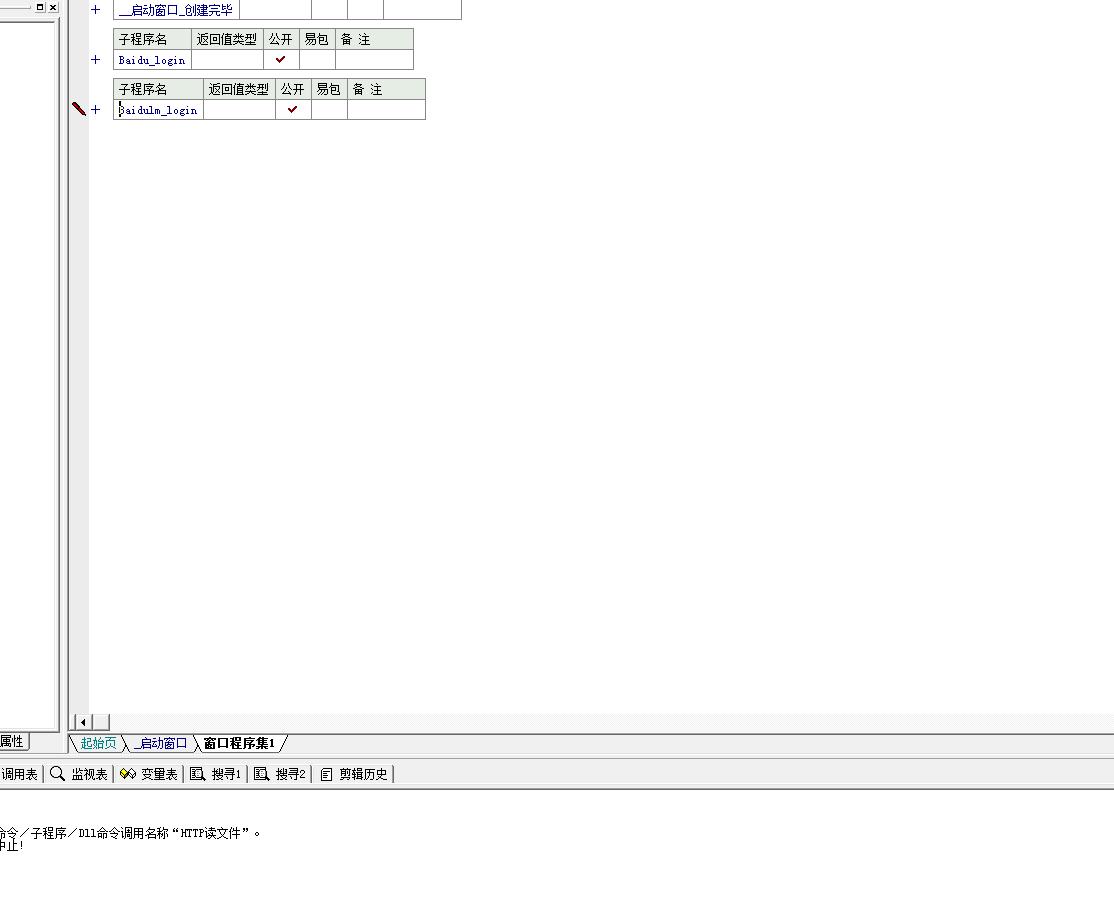The height and width of the screenshot is (914, 1114).
Task: Click the Baidulm_login subroutine name field
Action: pyautogui.click(x=158, y=110)
